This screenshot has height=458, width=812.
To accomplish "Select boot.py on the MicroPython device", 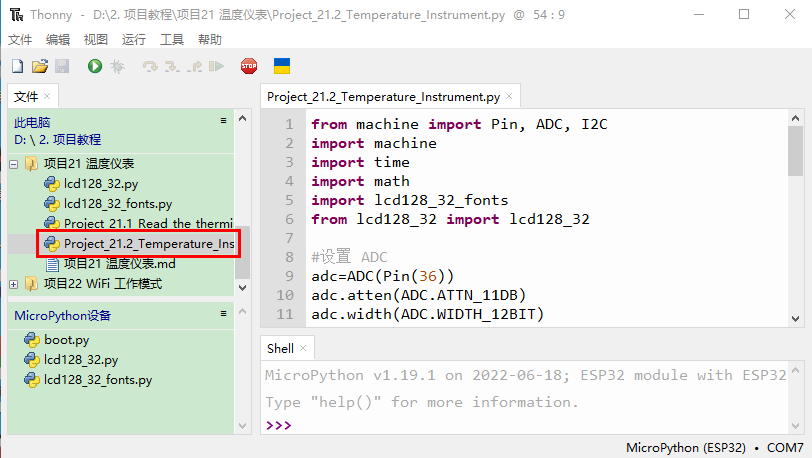I will point(66,340).
